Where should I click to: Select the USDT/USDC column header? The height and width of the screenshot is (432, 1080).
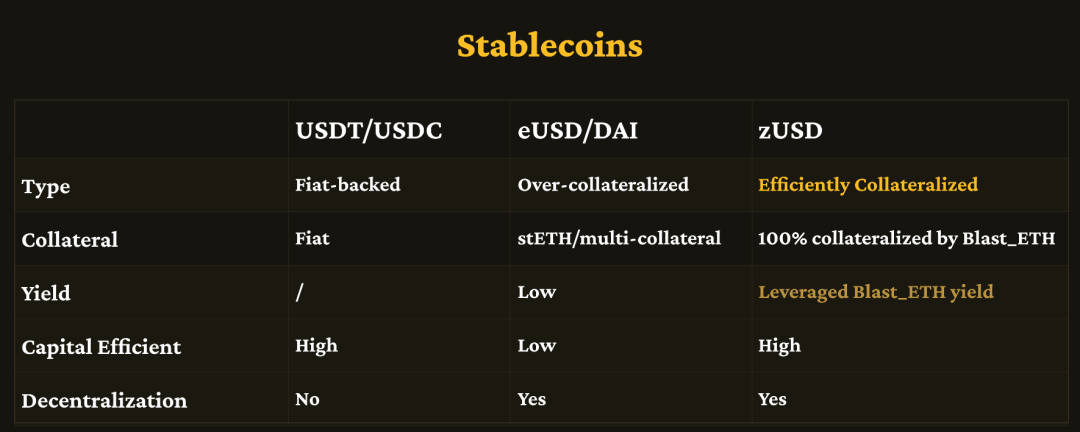[368, 131]
